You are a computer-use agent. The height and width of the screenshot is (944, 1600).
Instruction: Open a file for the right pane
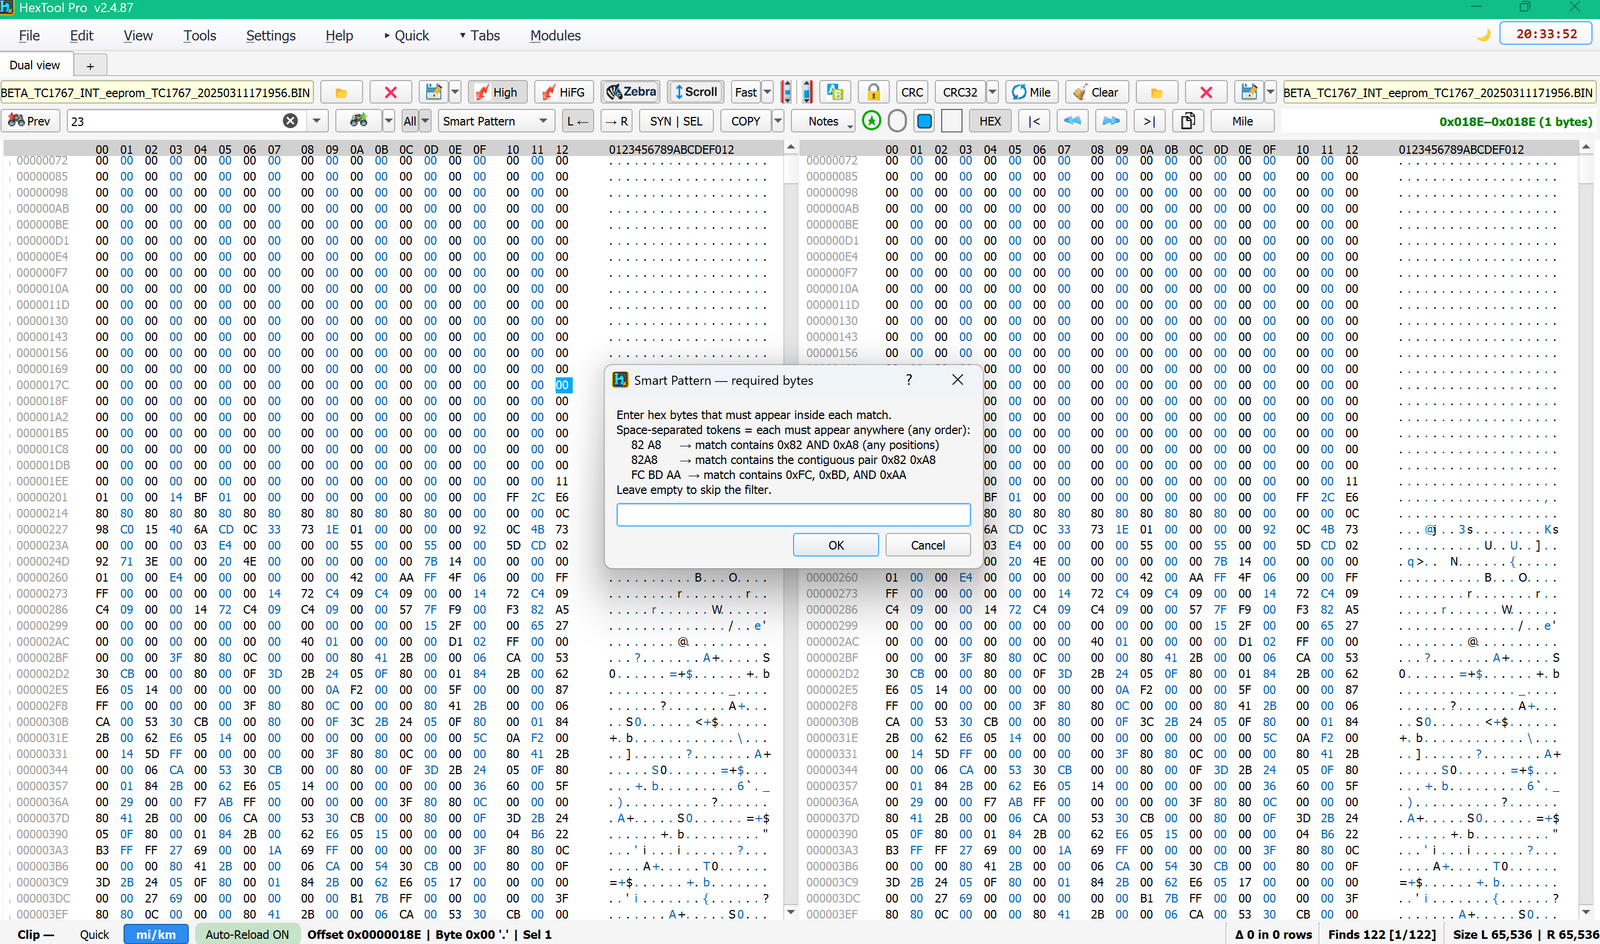point(1157,92)
